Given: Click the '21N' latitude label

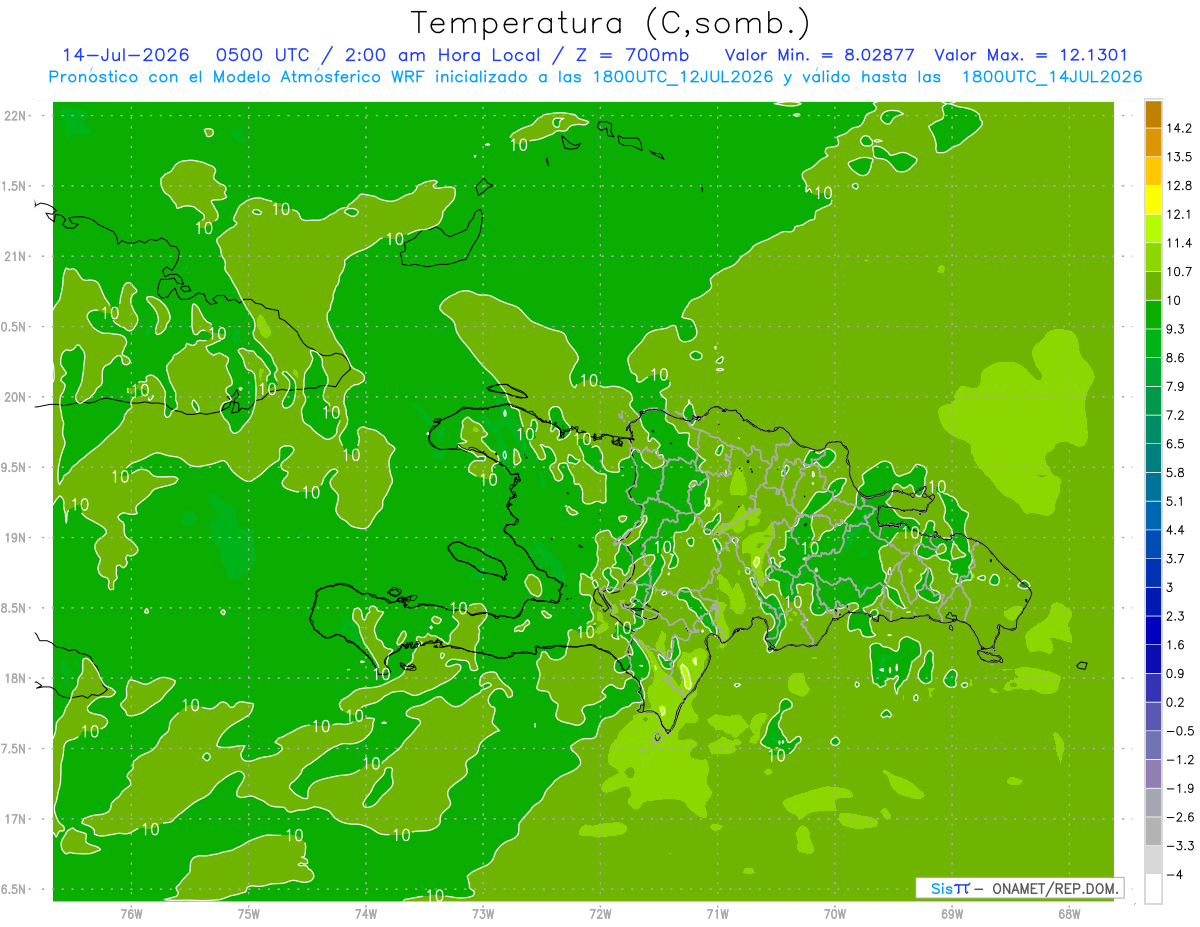Looking at the screenshot, I should pyautogui.click(x=16, y=256).
